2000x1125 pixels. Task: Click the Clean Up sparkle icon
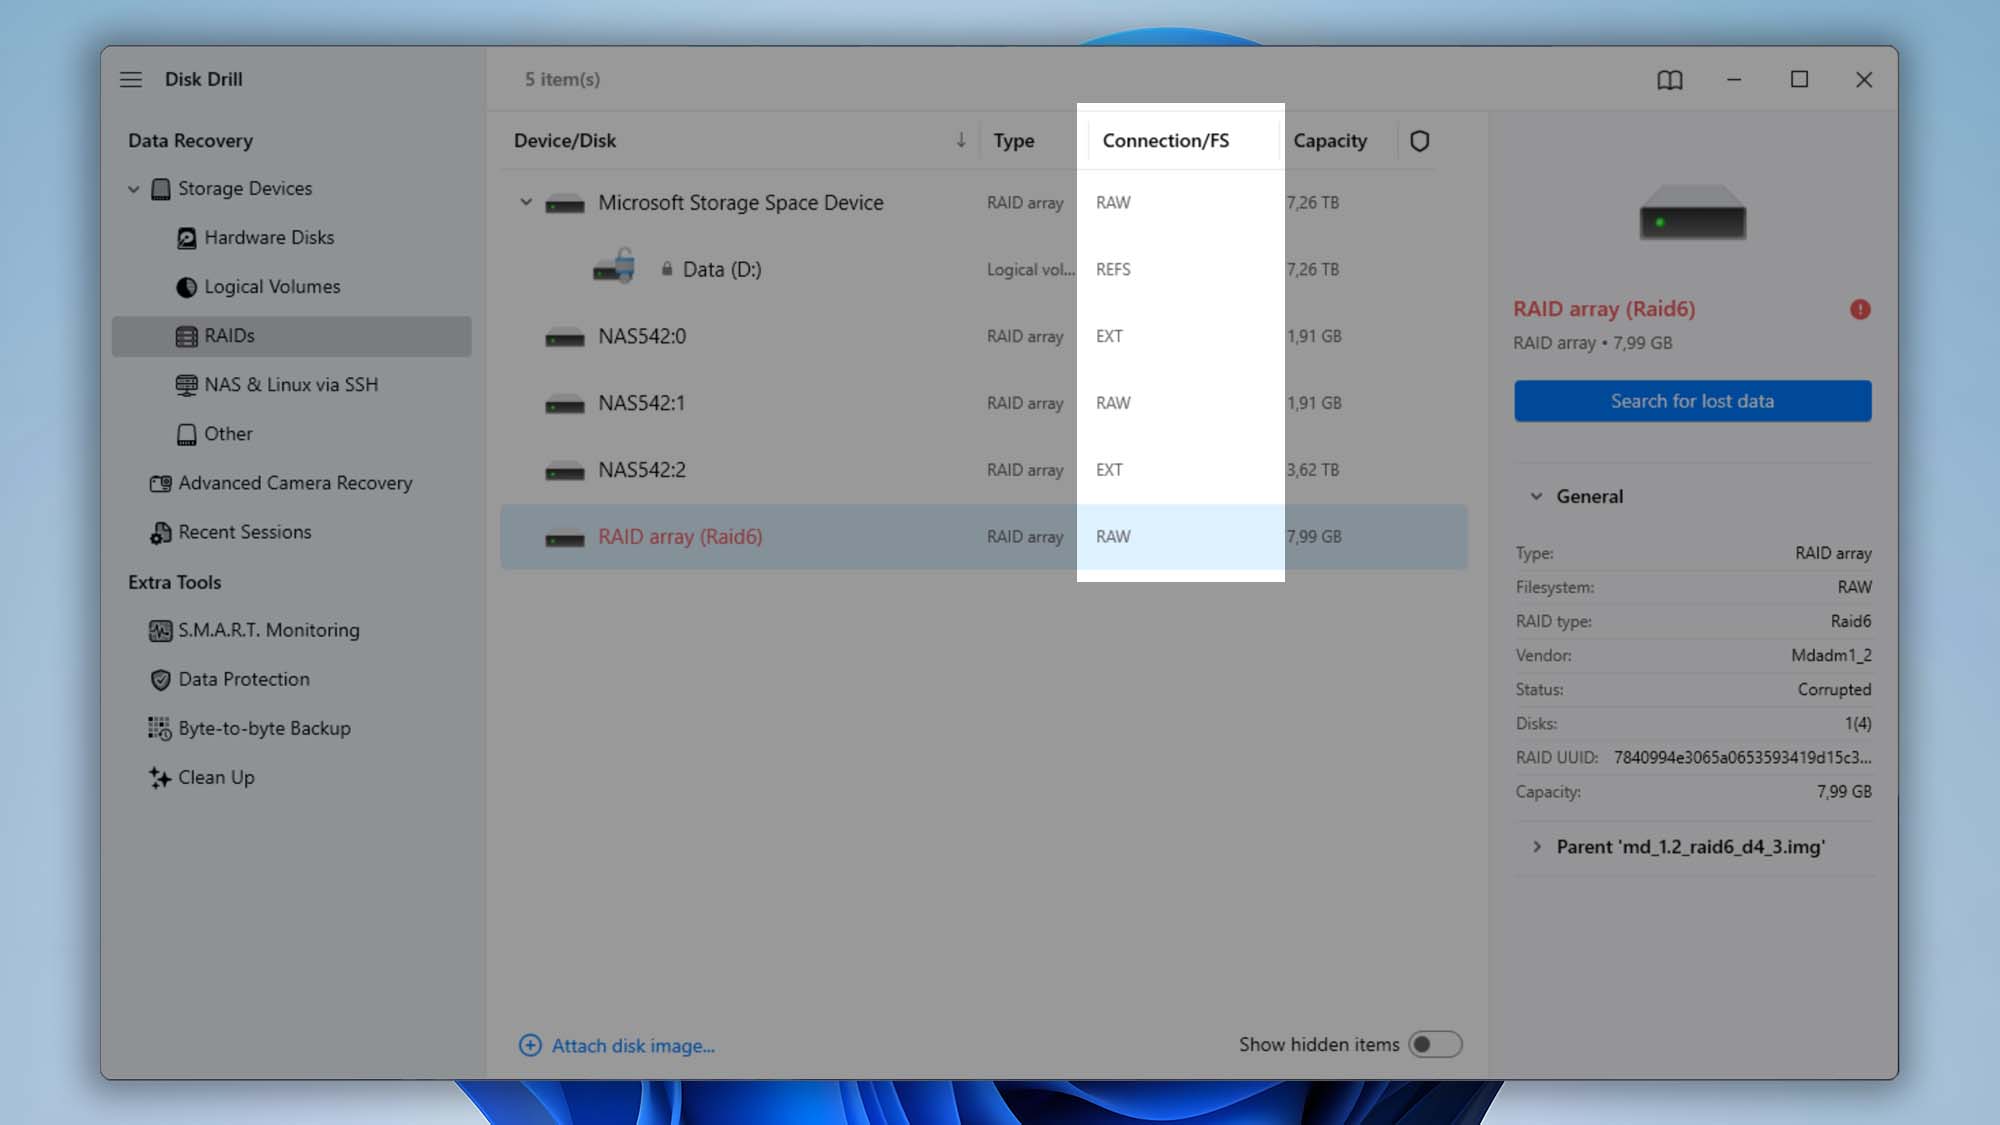point(160,777)
